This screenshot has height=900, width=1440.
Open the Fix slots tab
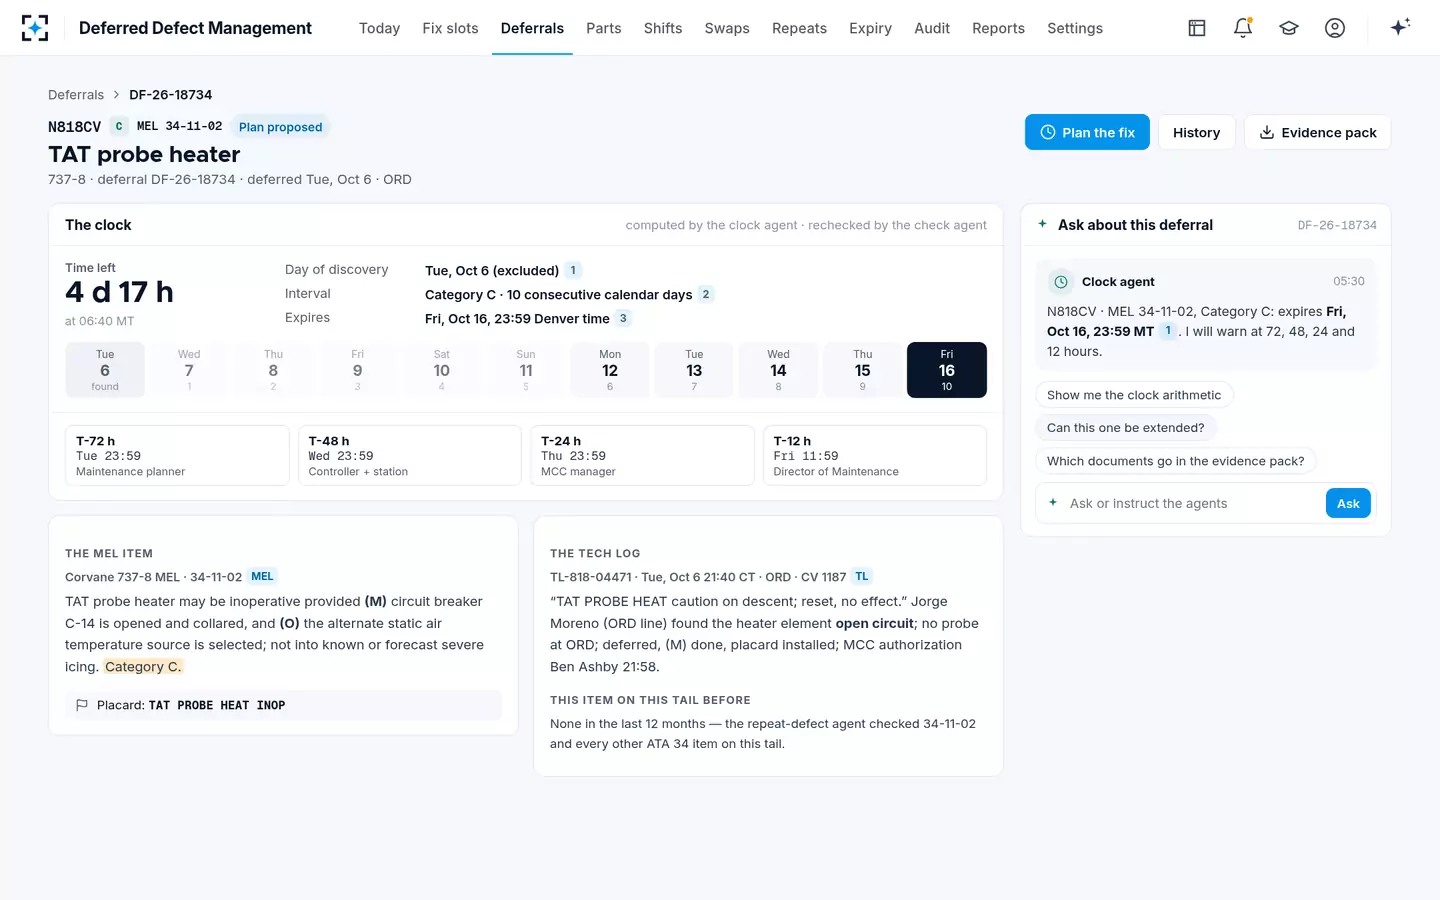[x=450, y=28]
